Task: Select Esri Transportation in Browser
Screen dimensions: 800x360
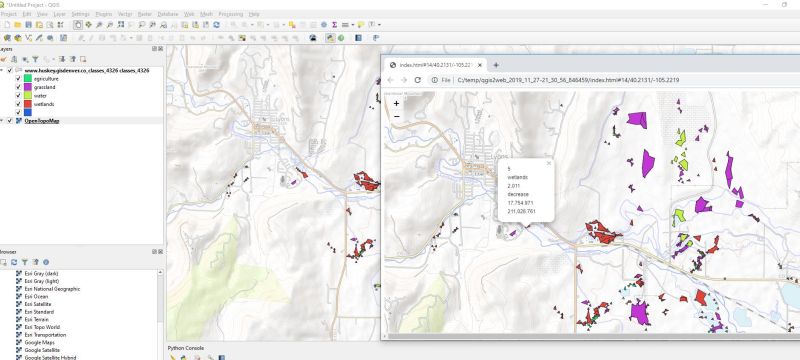Action: coord(45,335)
